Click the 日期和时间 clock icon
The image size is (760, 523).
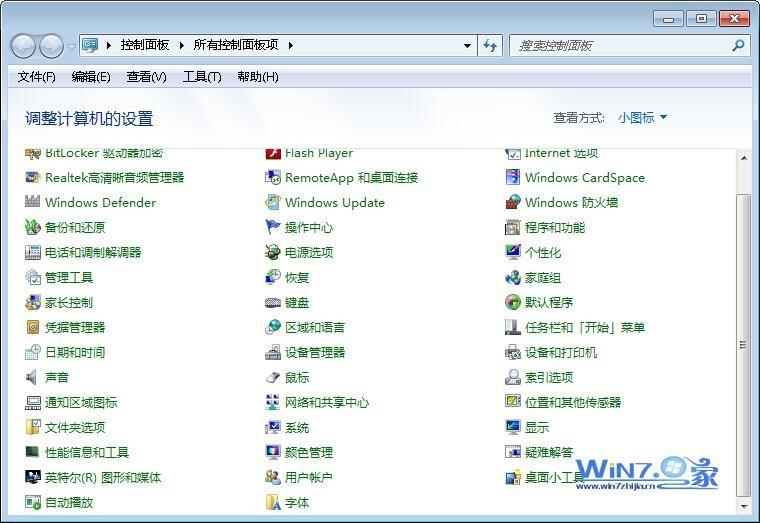pyautogui.click(x=32, y=352)
